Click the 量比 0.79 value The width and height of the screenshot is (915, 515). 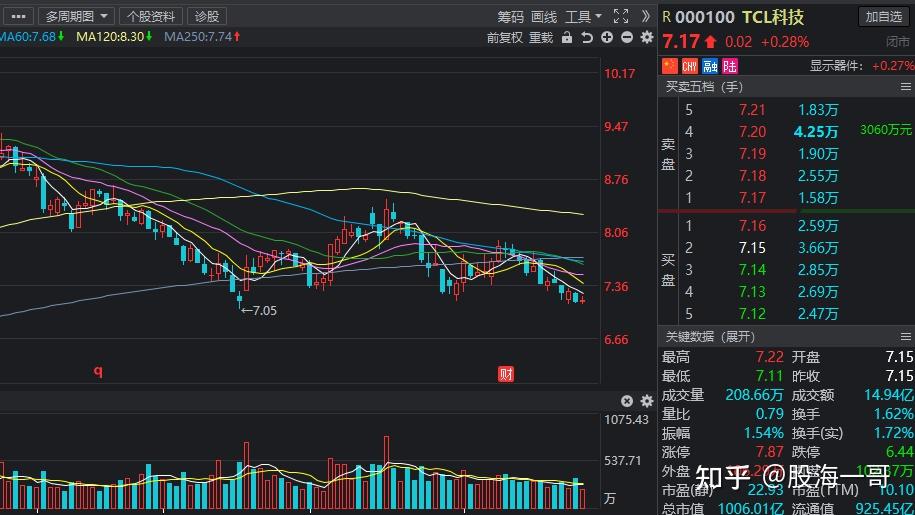(x=769, y=414)
